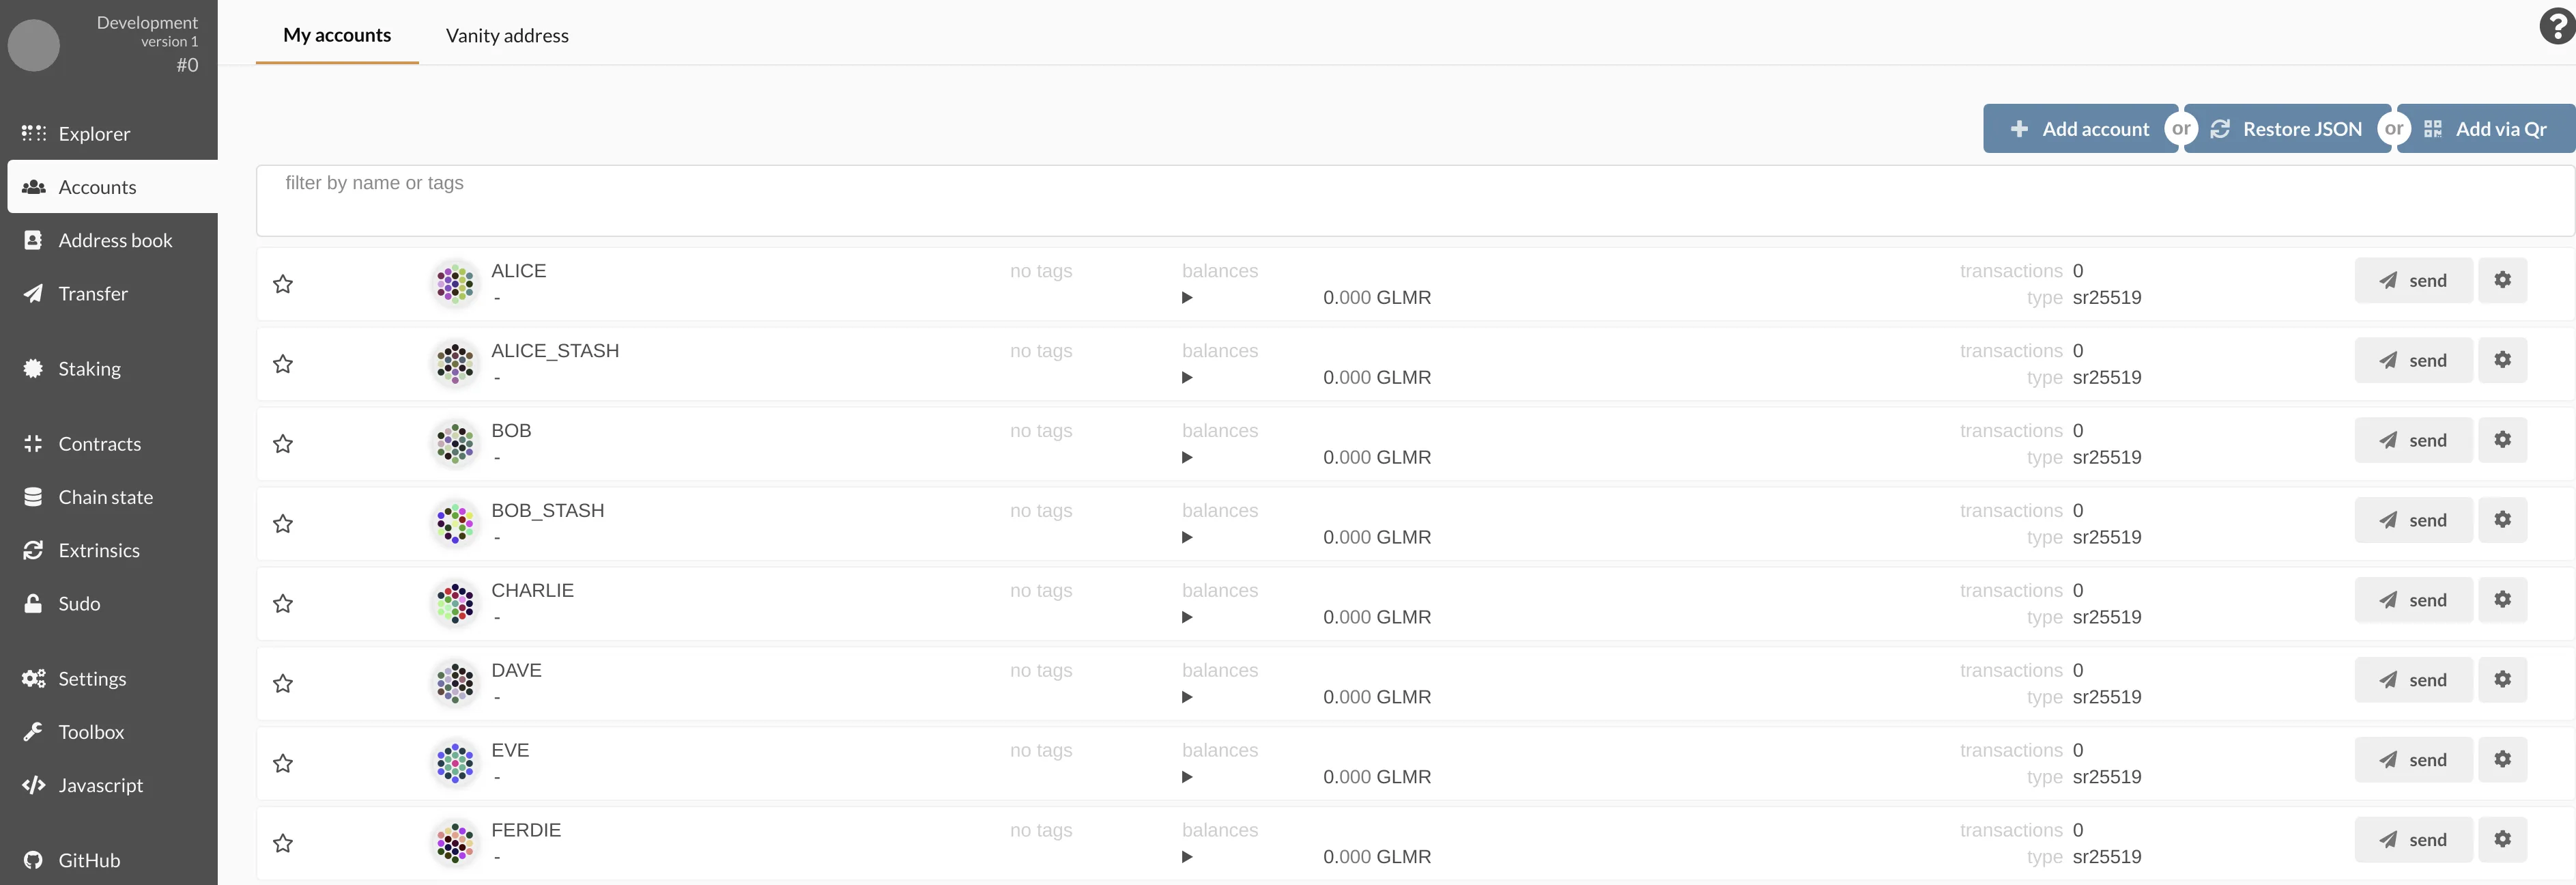Expand balances for ALICE_STASH
The width and height of the screenshot is (2576, 885).
point(1187,378)
